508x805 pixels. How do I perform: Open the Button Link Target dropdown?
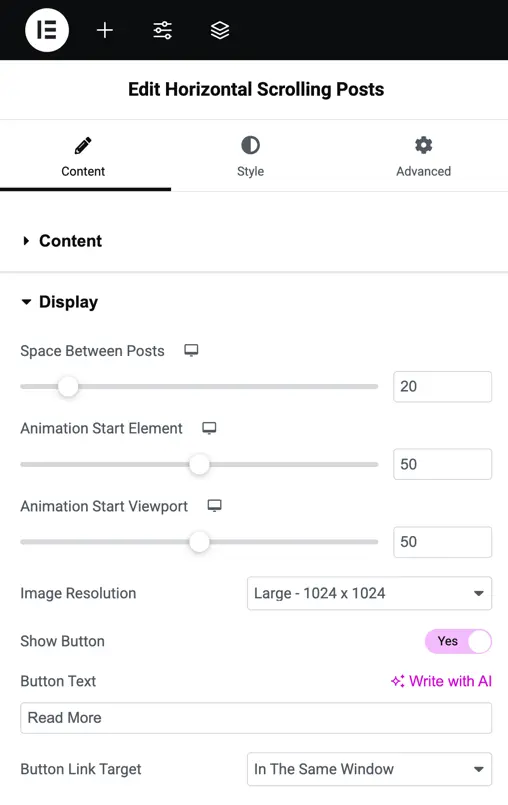coord(369,769)
